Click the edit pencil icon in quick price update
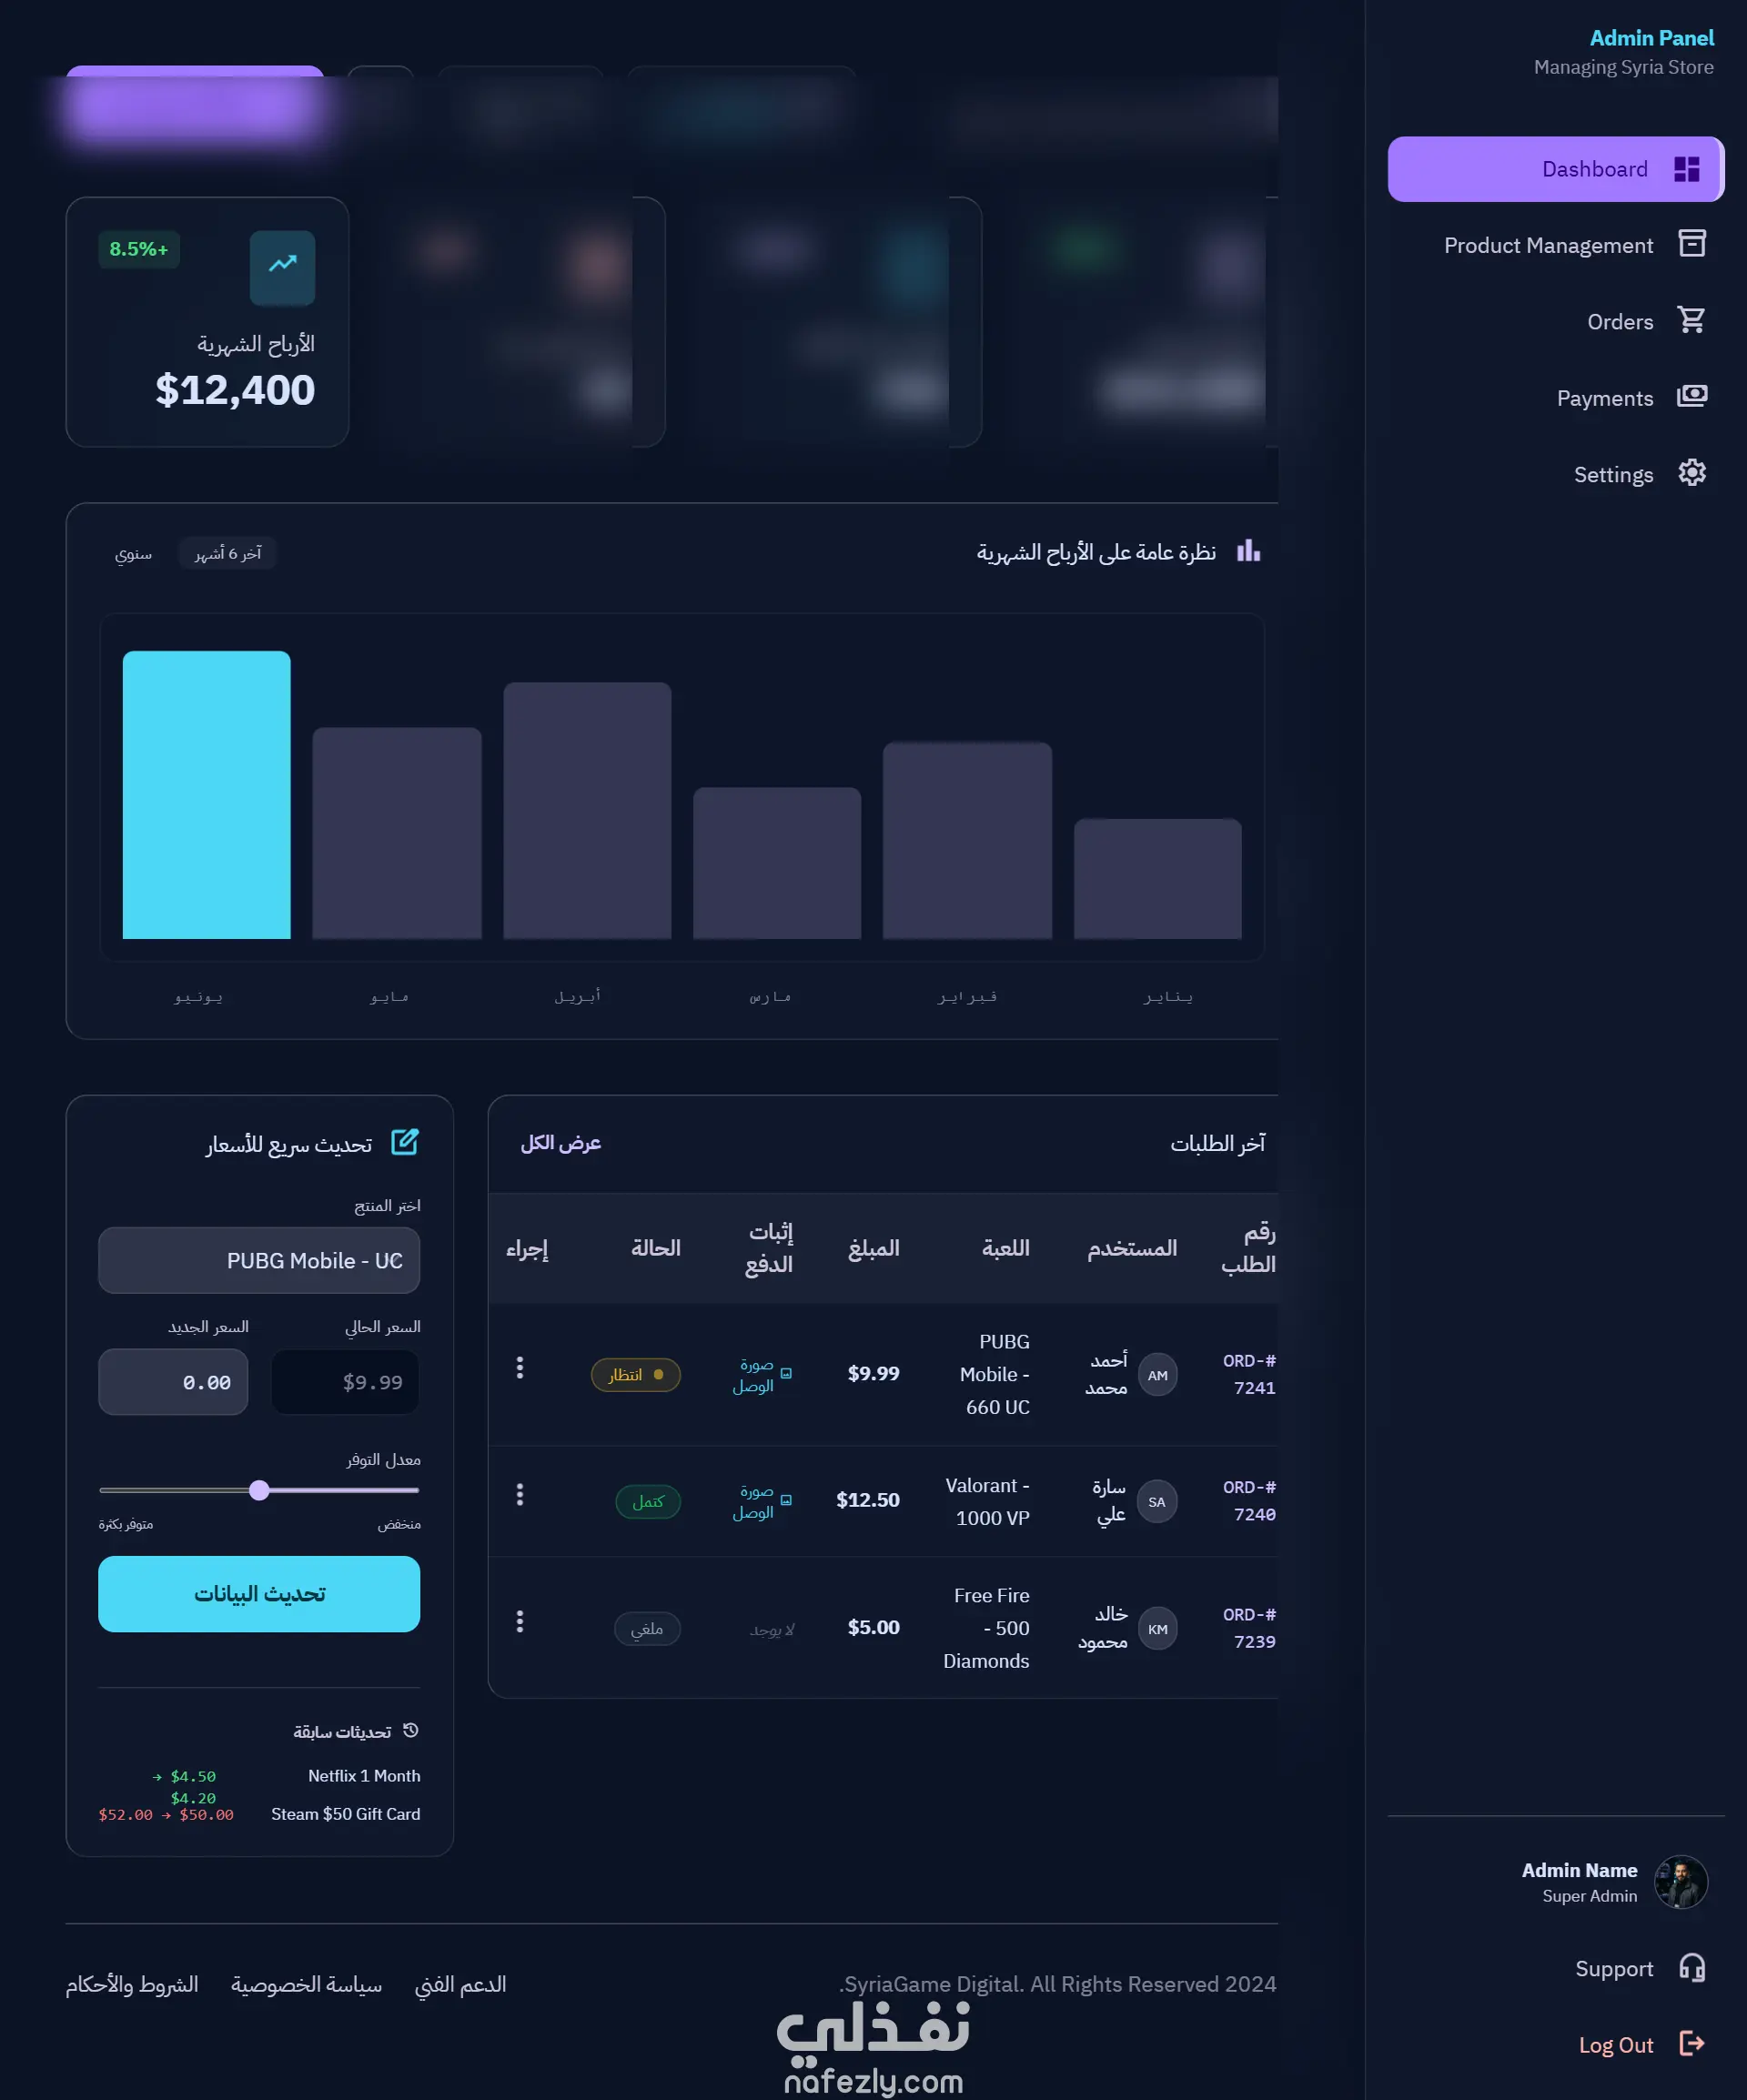Viewport: 1747px width, 2100px height. click(x=404, y=1142)
